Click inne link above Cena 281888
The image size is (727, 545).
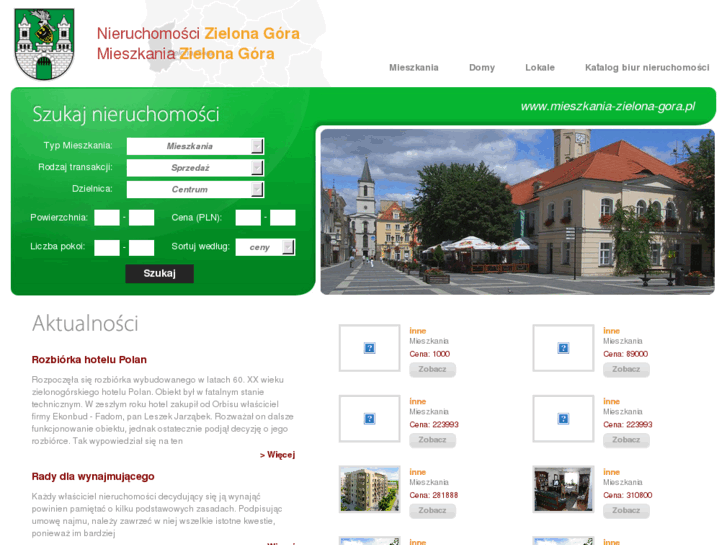pyautogui.click(x=417, y=472)
